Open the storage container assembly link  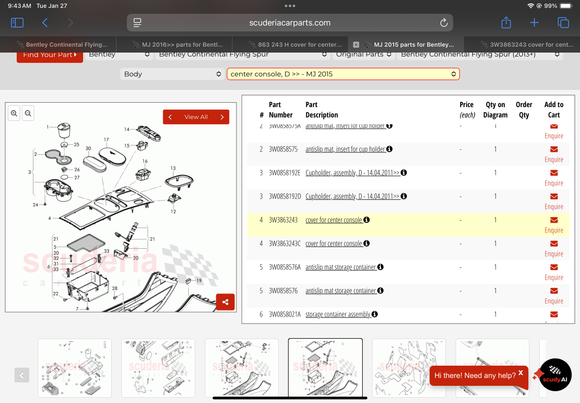pyautogui.click(x=338, y=315)
